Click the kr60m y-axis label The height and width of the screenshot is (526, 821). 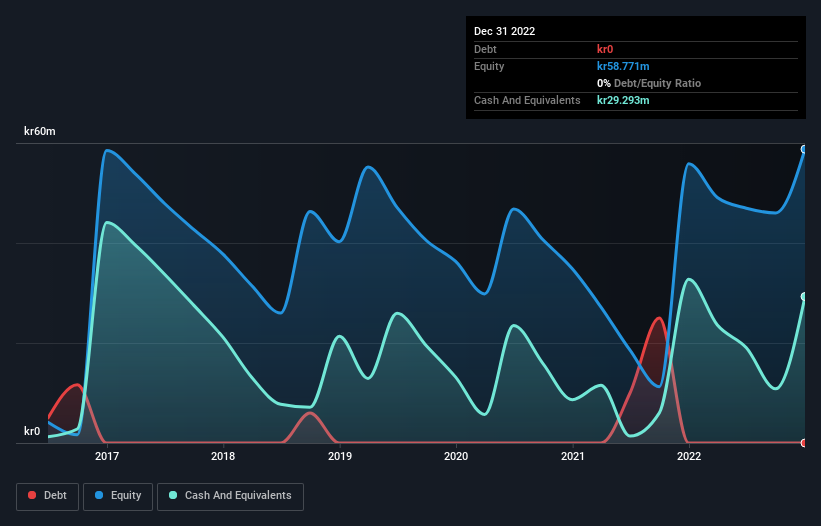pos(40,131)
